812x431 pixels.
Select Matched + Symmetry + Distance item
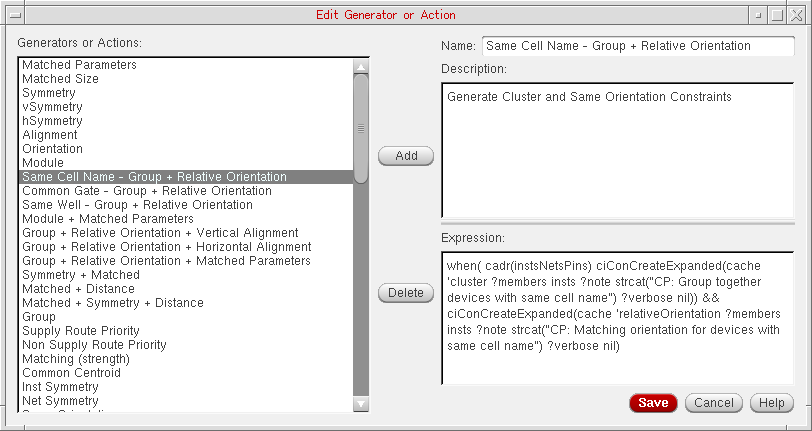(x=112, y=303)
